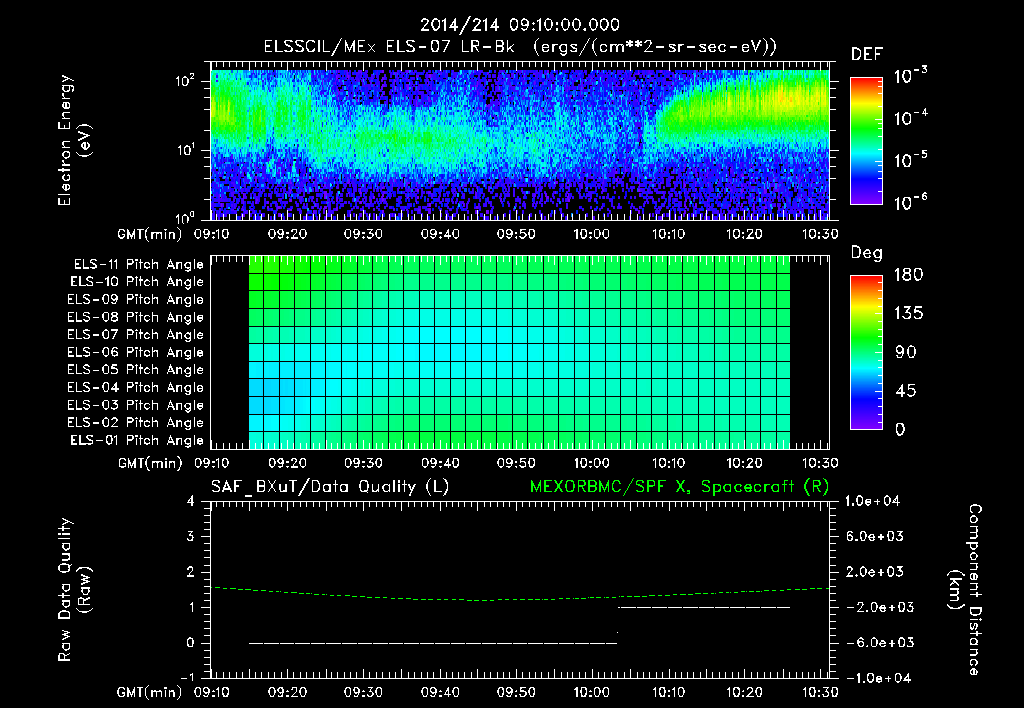Select the Component Distance (km) axis label
The image size is (1024, 708).
pyautogui.click(x=965, y=590)
